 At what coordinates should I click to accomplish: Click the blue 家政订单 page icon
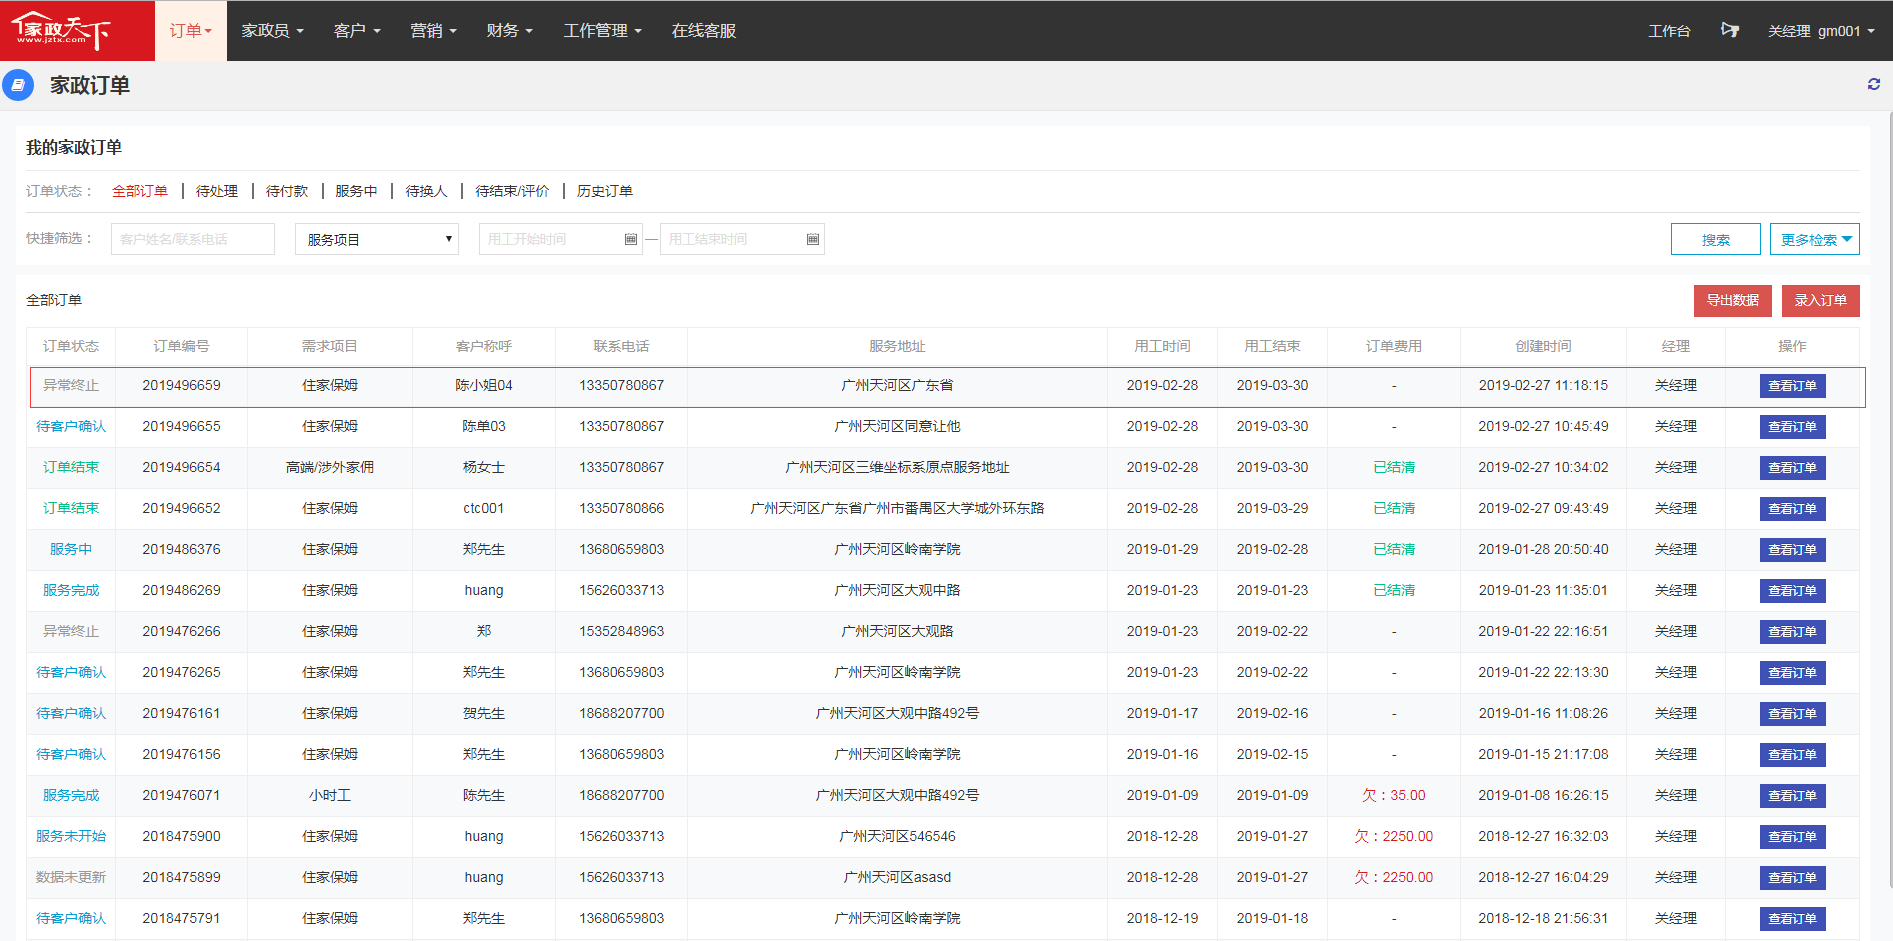pyautogui.click(x=18, y=85)
